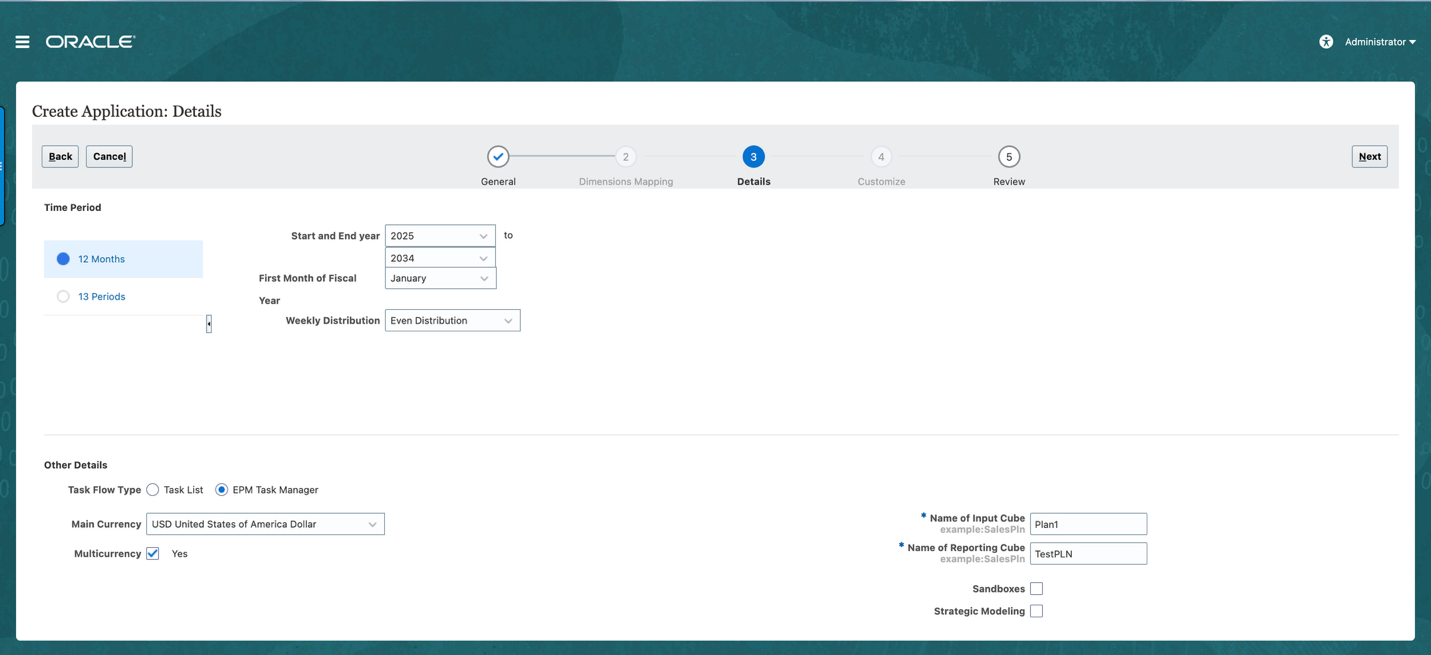The width and height of the screenshot is (1431, 655).
Task: Click the Details step label
Action: click(754, 182)
